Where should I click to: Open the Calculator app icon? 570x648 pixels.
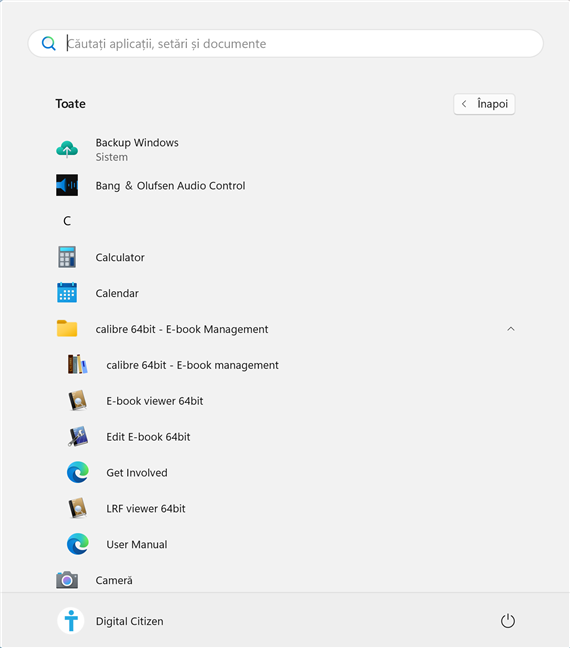(67, 257)
